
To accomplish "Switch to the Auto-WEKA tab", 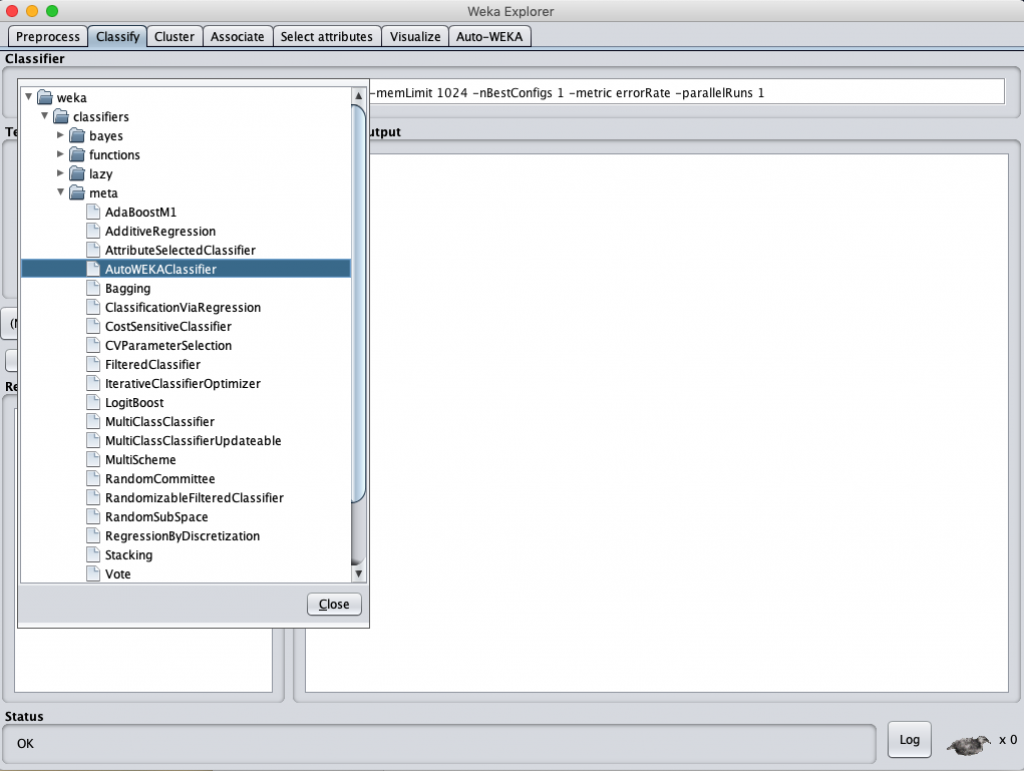I will [490, 37].
